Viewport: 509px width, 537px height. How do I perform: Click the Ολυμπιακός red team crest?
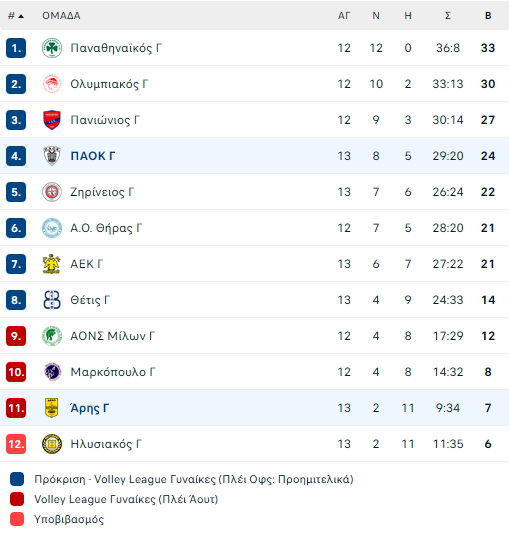coord(52,84)
